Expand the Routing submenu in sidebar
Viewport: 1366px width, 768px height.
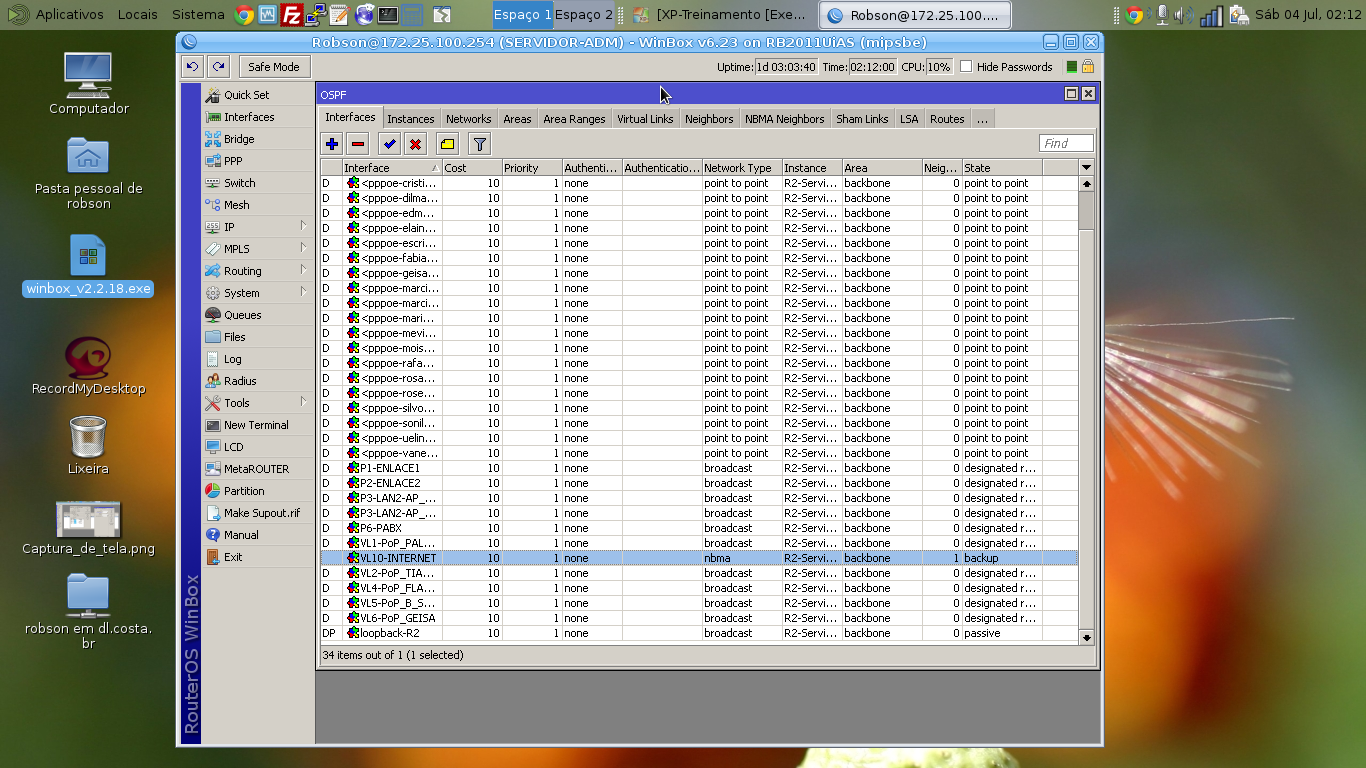click(x=258, y=271)
